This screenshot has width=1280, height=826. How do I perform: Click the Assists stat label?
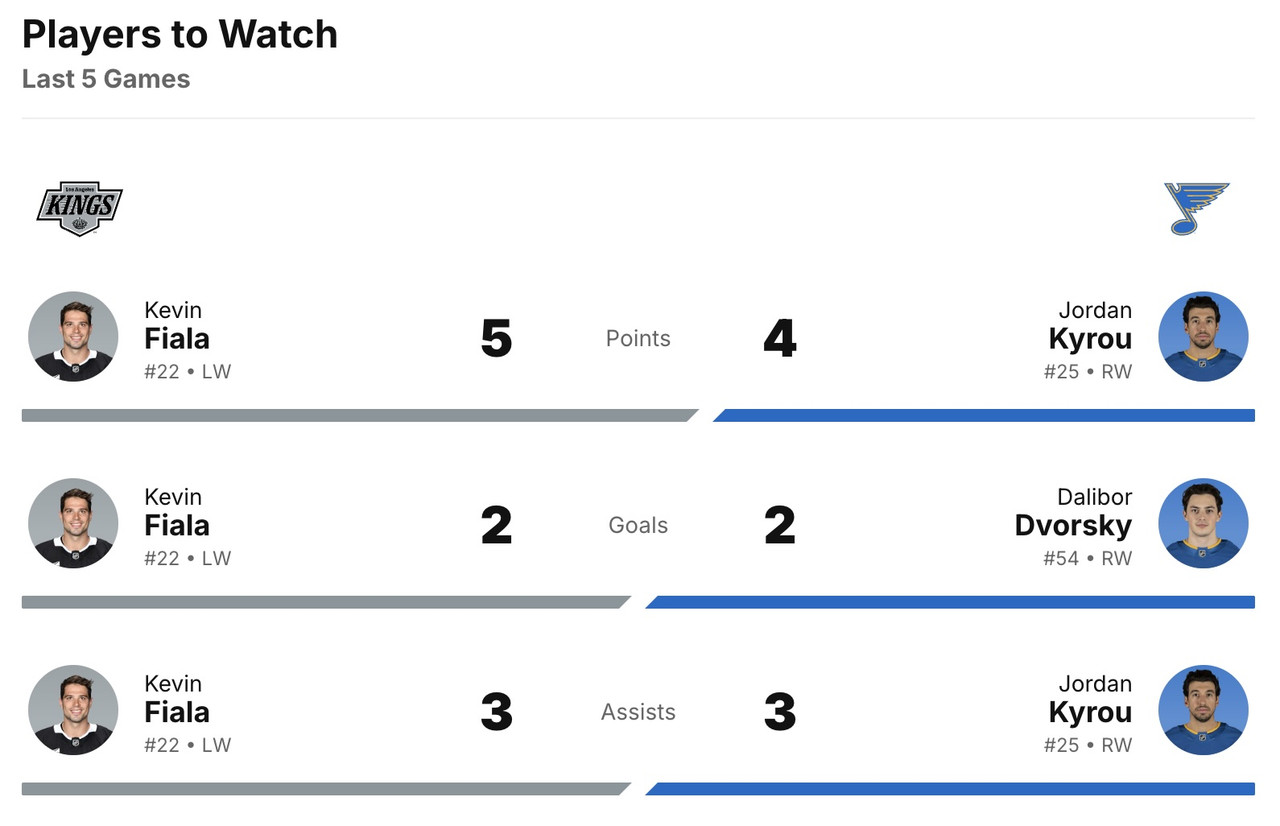click(x=638, y=713)
